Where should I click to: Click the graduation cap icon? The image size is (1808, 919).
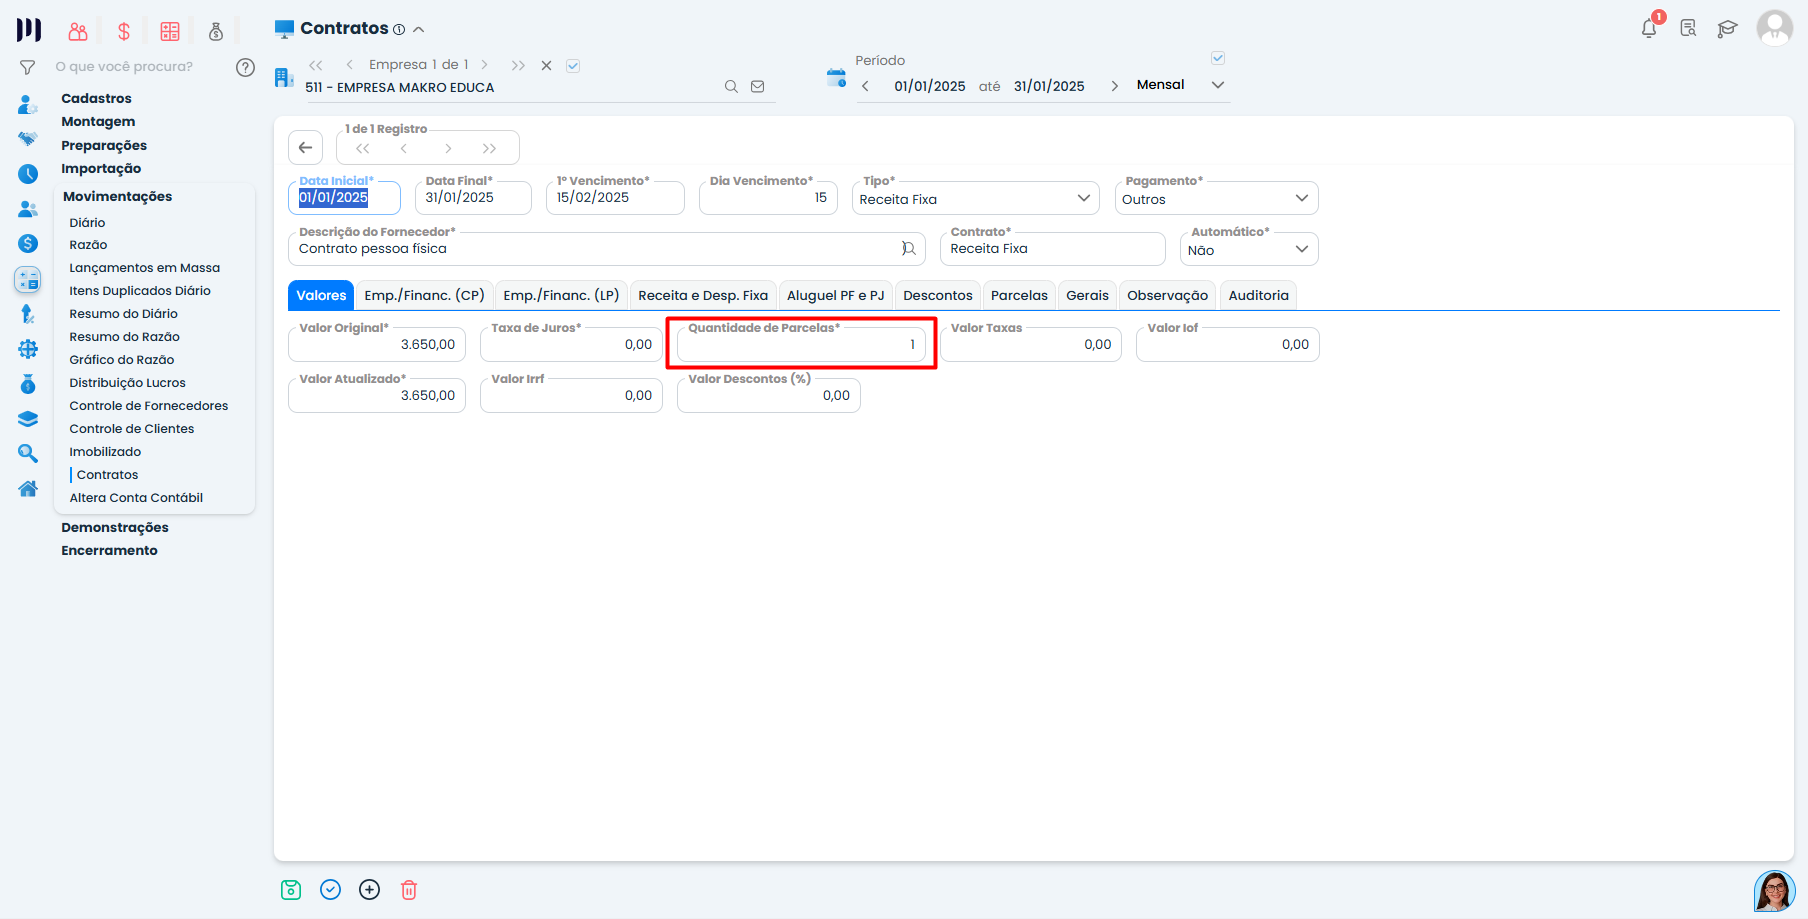point(1727,28)
